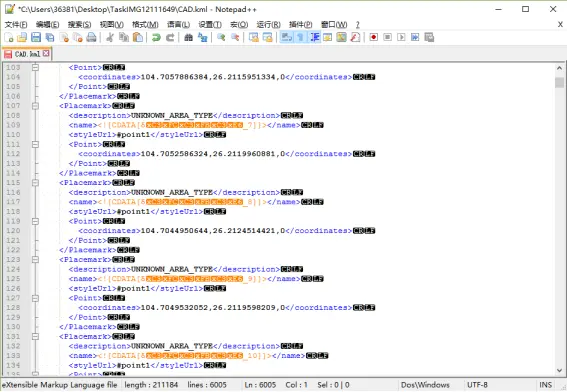Screen dimensions: 567x392
Task: Toggle Show All Characters pilcrow button
Action: point(300,37)
